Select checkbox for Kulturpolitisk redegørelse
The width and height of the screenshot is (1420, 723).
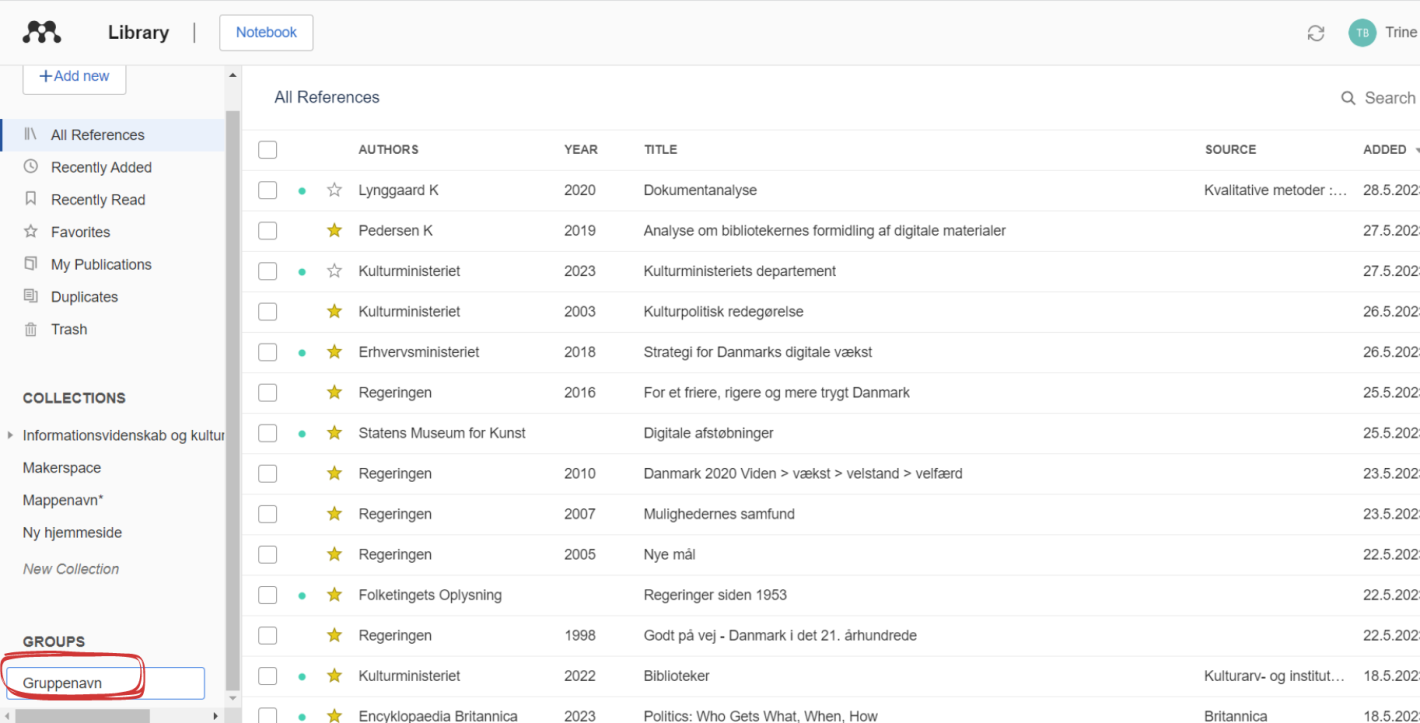267,311
